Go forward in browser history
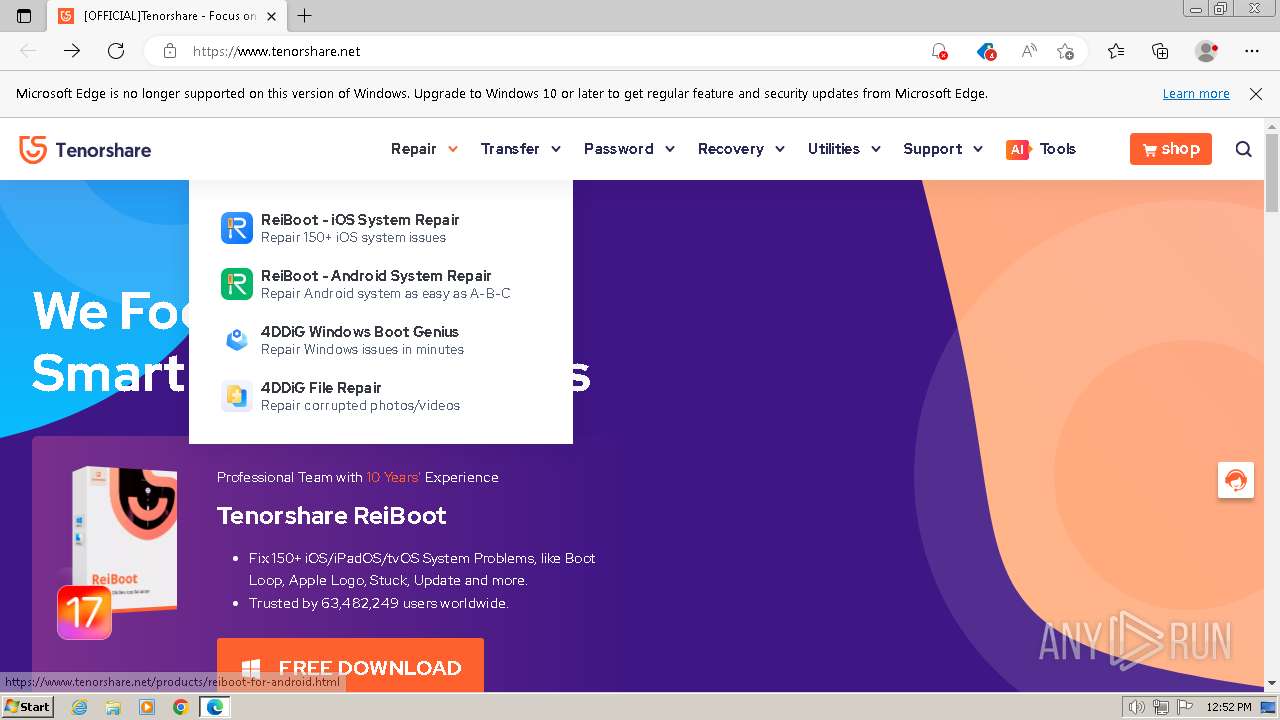 pyautogui.click(x=72, y=51)
